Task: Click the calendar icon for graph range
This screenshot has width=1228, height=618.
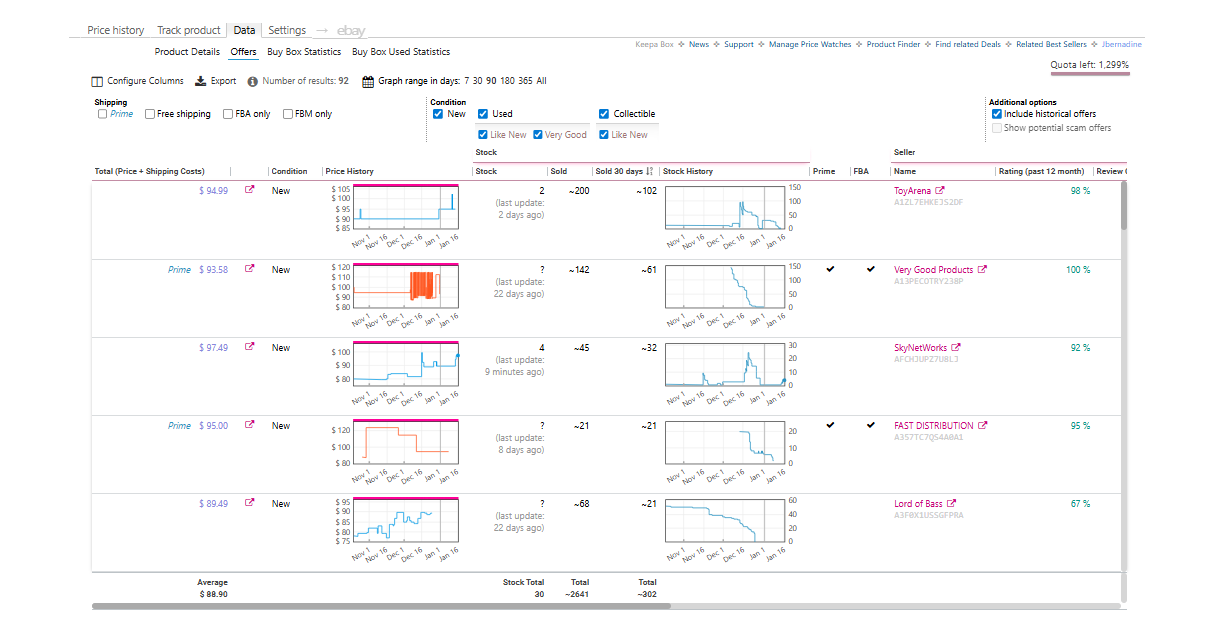Action: coord(368,81)
